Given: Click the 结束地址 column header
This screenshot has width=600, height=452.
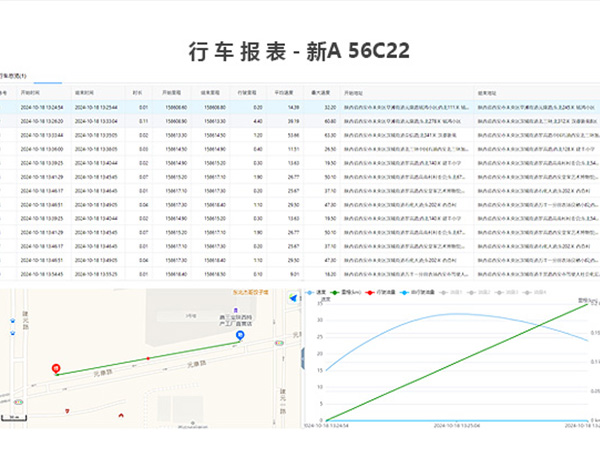Looking at the screenshot, I should [x=487, y=93].
